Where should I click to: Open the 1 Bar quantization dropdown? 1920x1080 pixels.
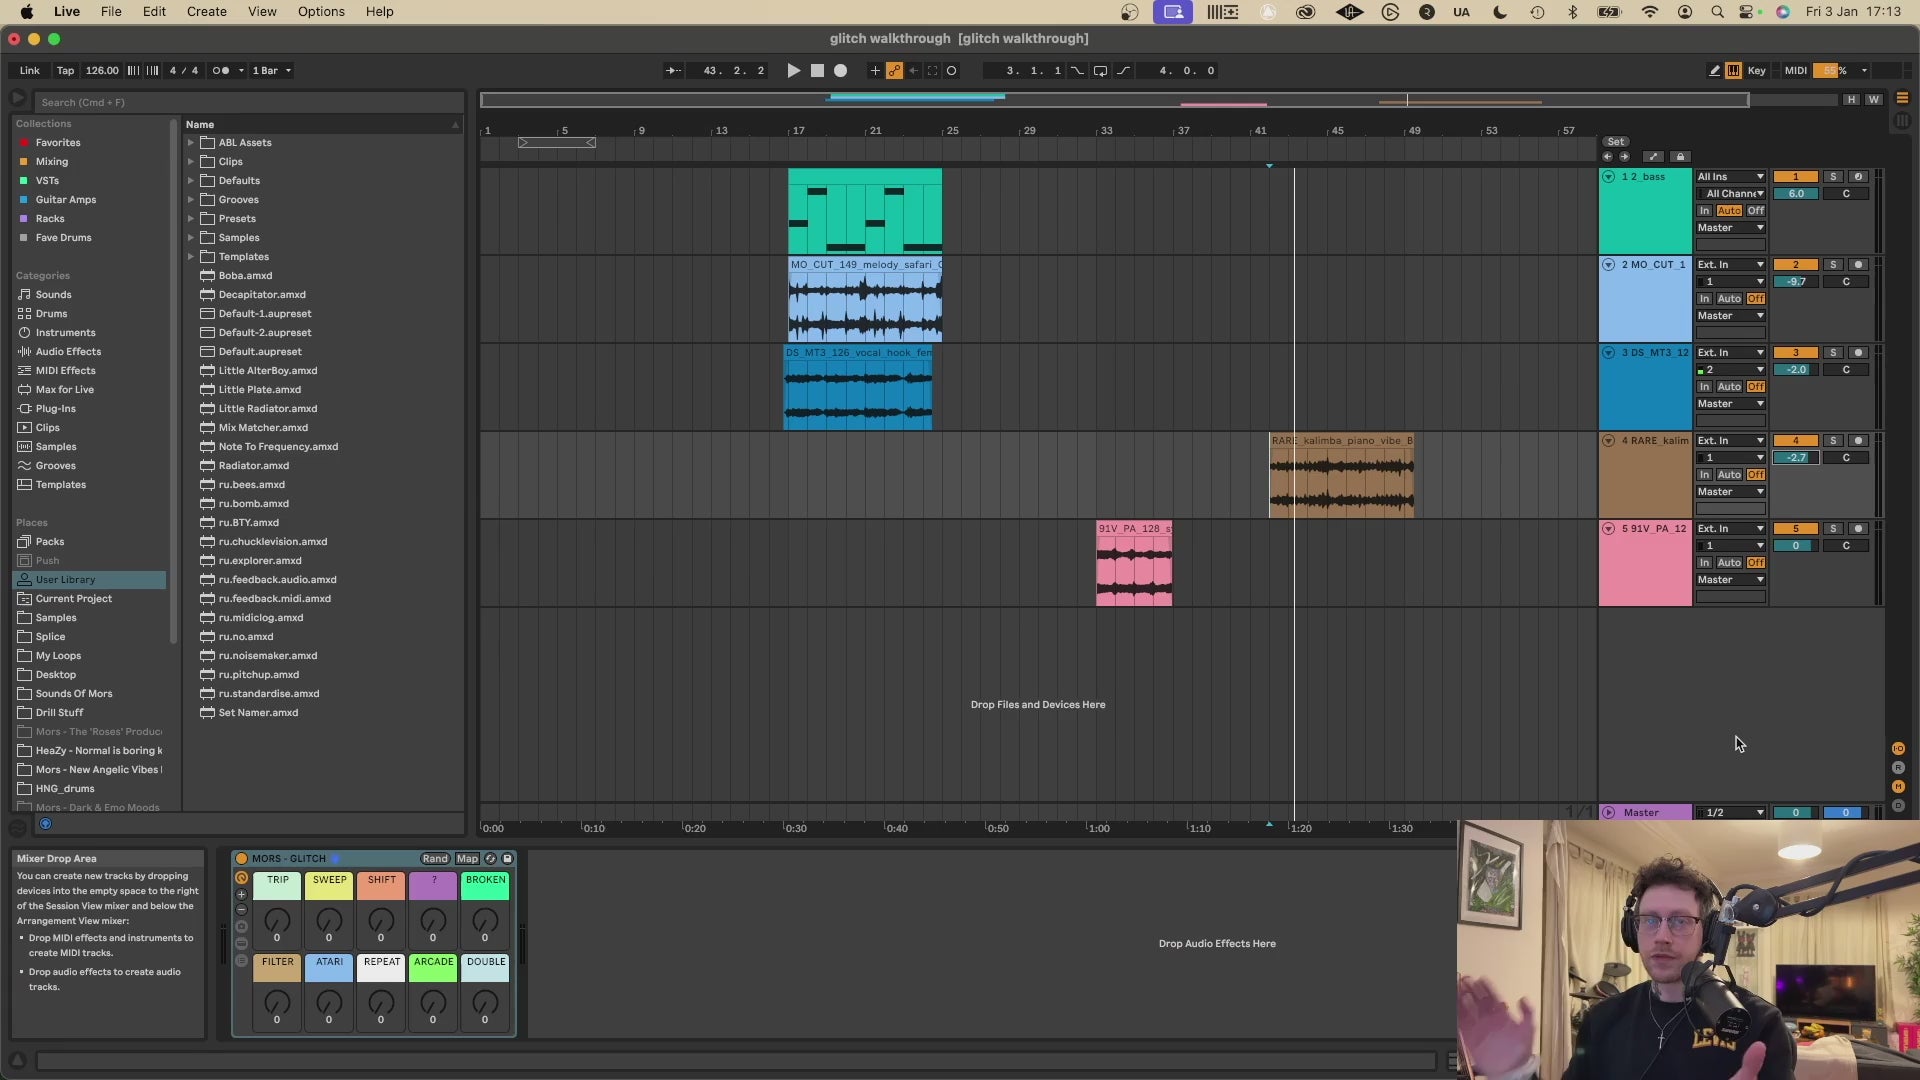(x=272, y=71)
